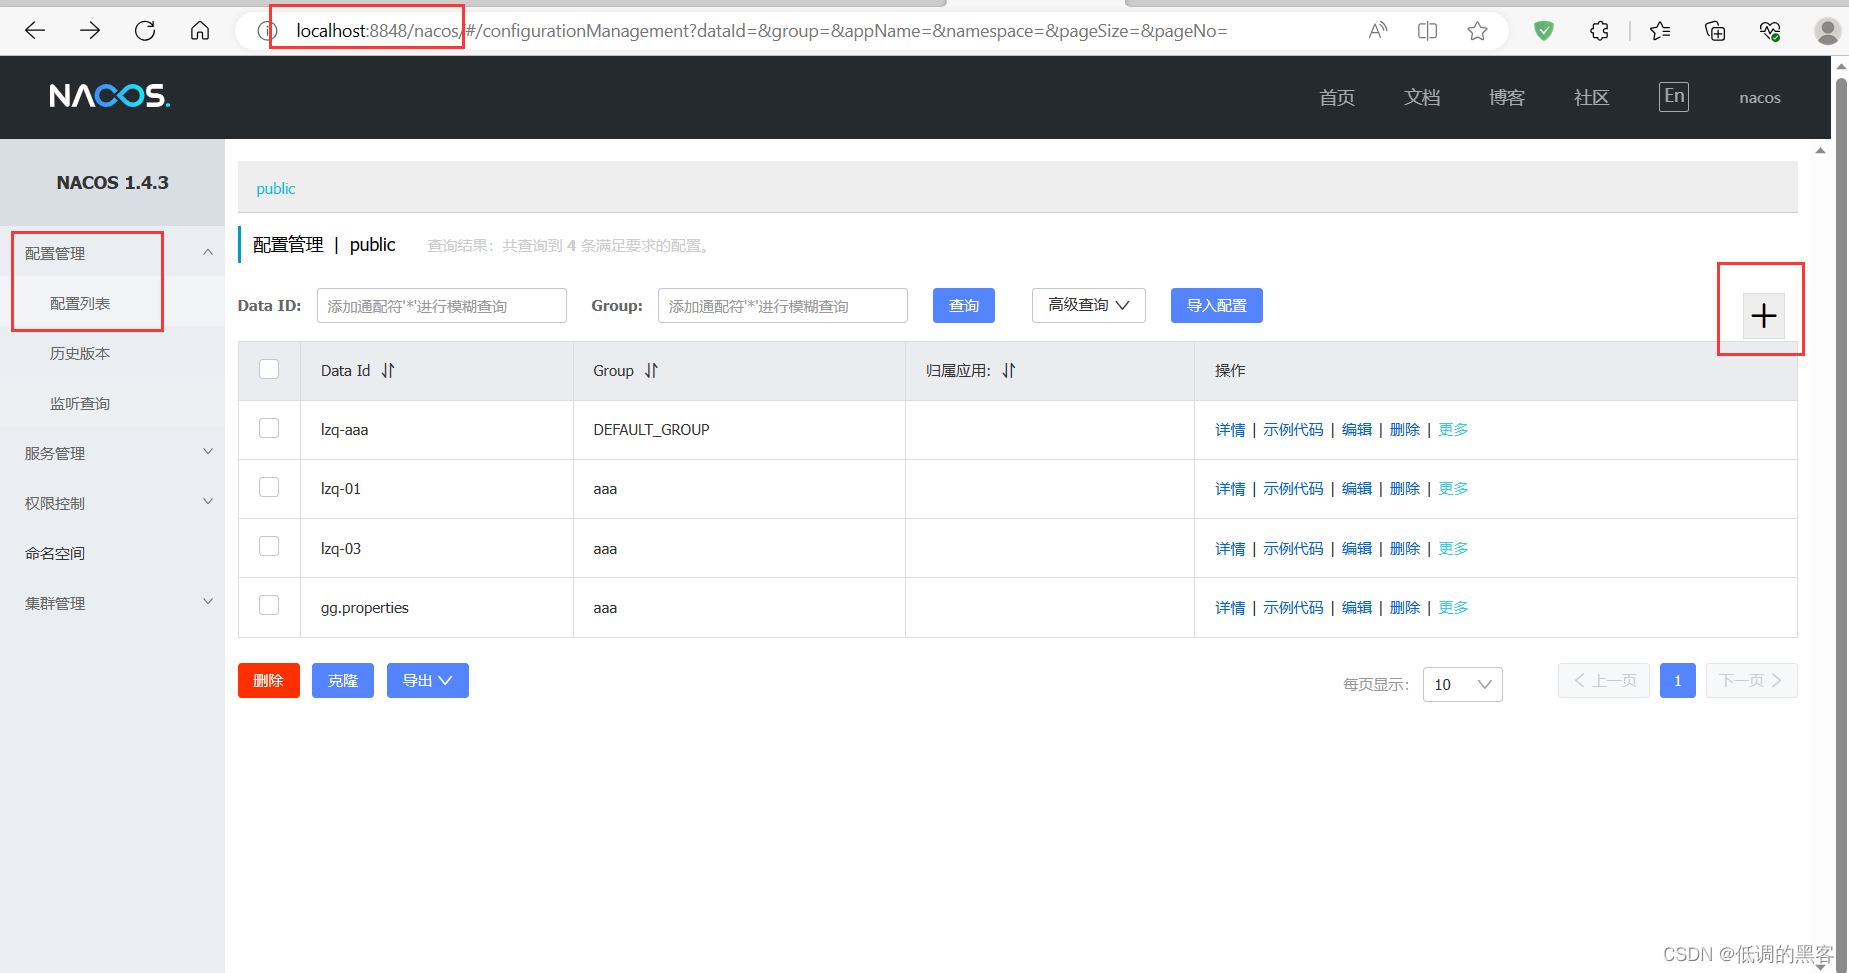Click the browser address bar URL
1849x973 pixels.
coord(762,31)
